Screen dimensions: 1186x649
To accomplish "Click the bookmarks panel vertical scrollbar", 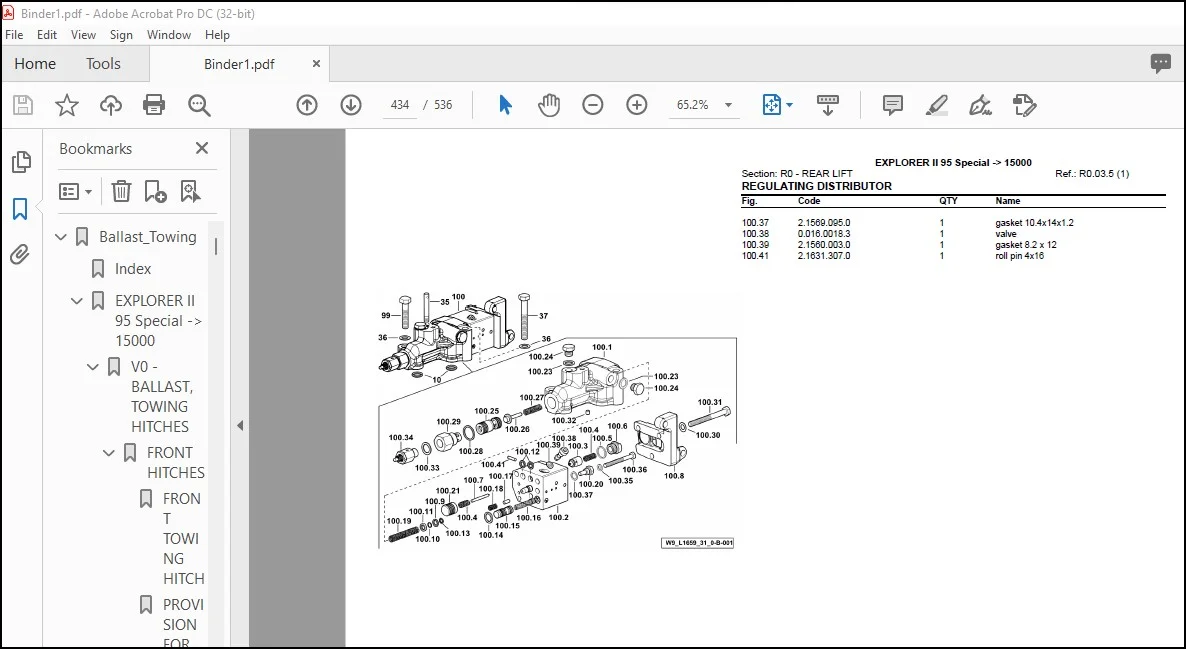I will pyautogui.click(x=216, y=247).
